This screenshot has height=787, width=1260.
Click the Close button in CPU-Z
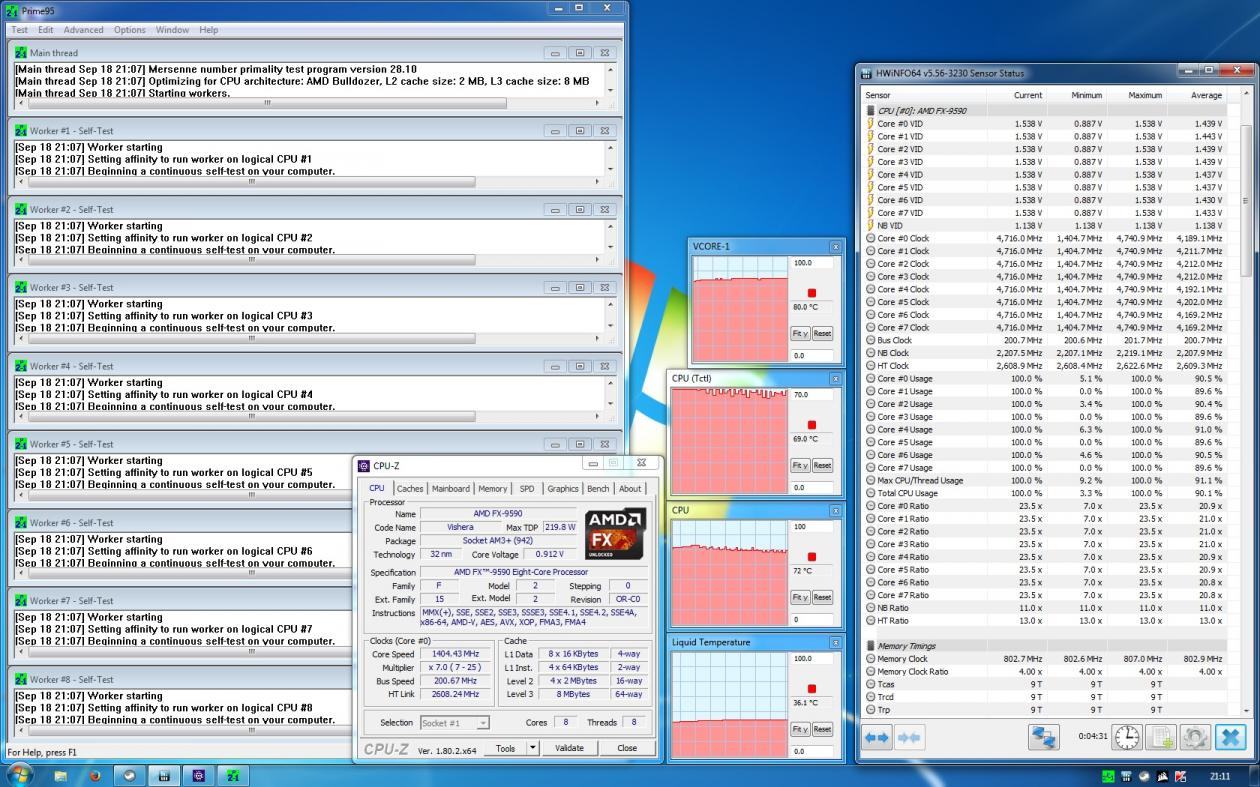tap(627, 748)
